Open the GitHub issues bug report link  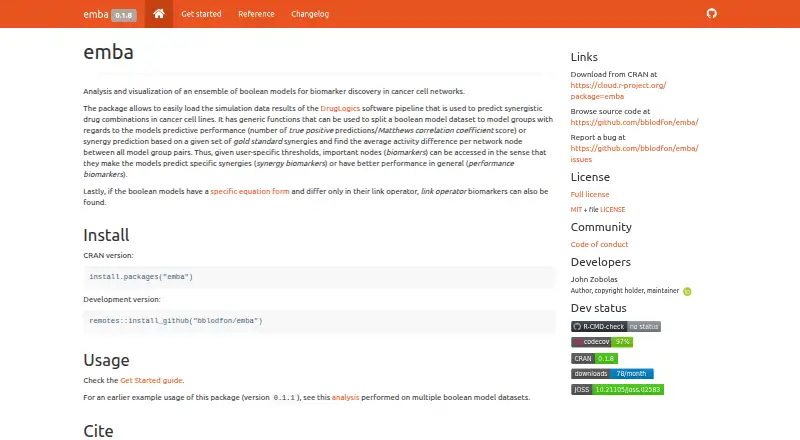pyautogui.click(x=634, y=154)
